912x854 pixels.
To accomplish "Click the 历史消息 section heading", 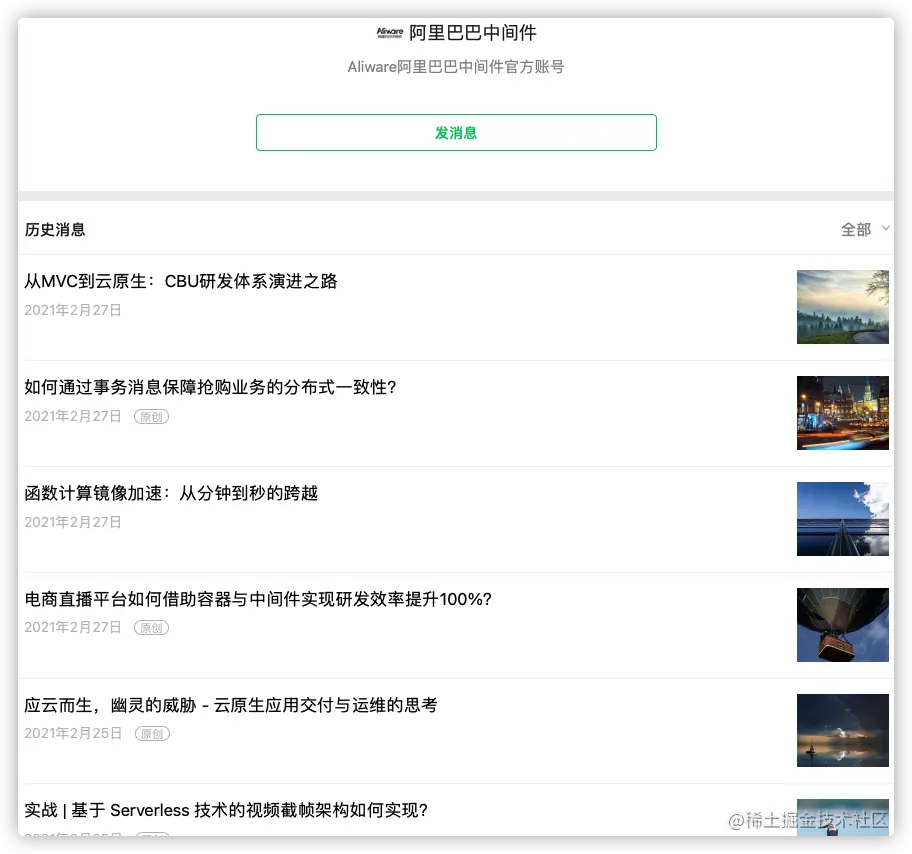I will pyautogui.click(x=55, y=230).
